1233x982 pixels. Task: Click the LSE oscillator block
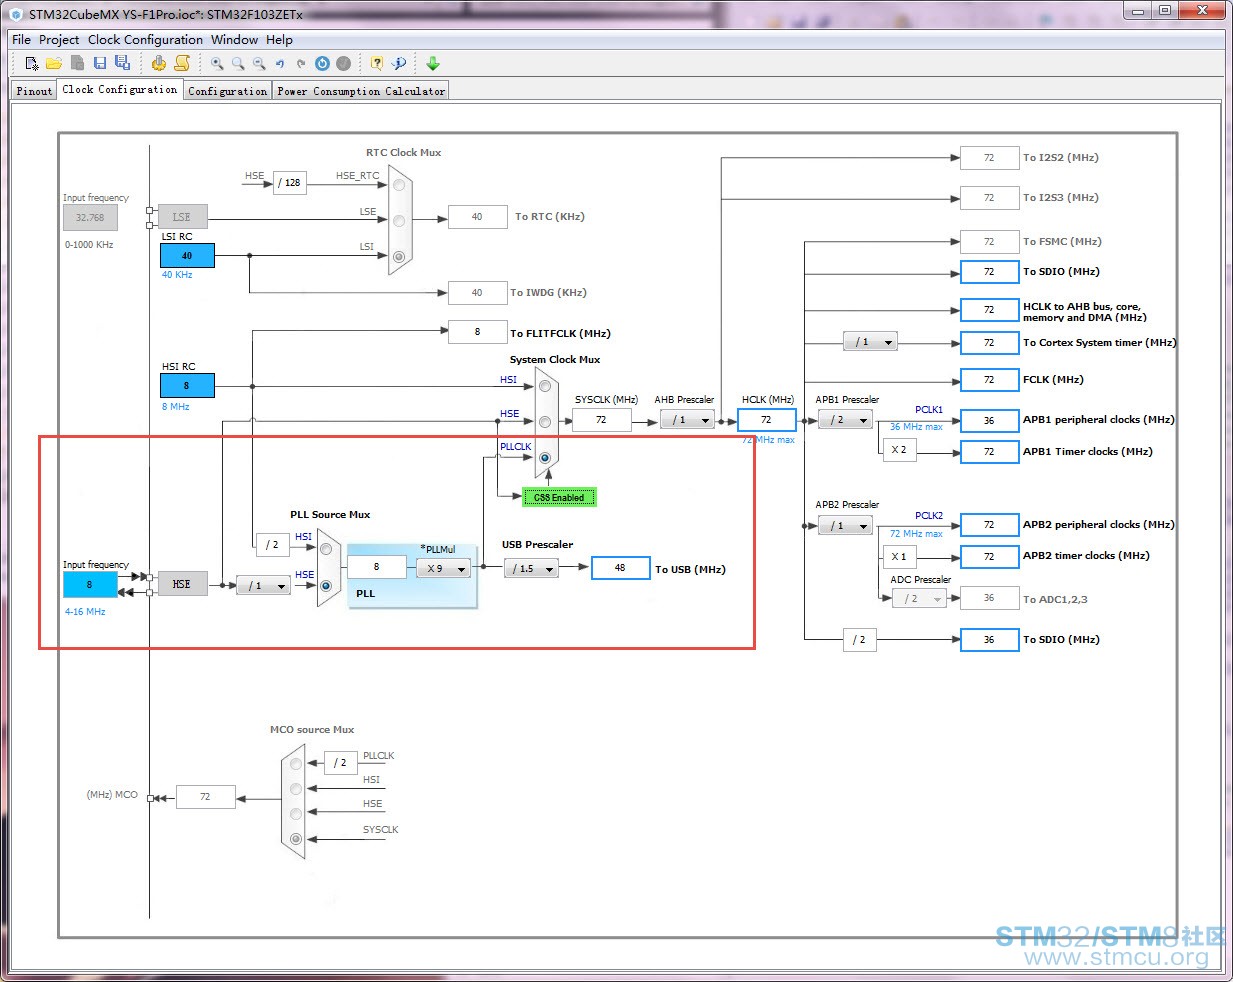pyautogui.click(x=182, y=217)
